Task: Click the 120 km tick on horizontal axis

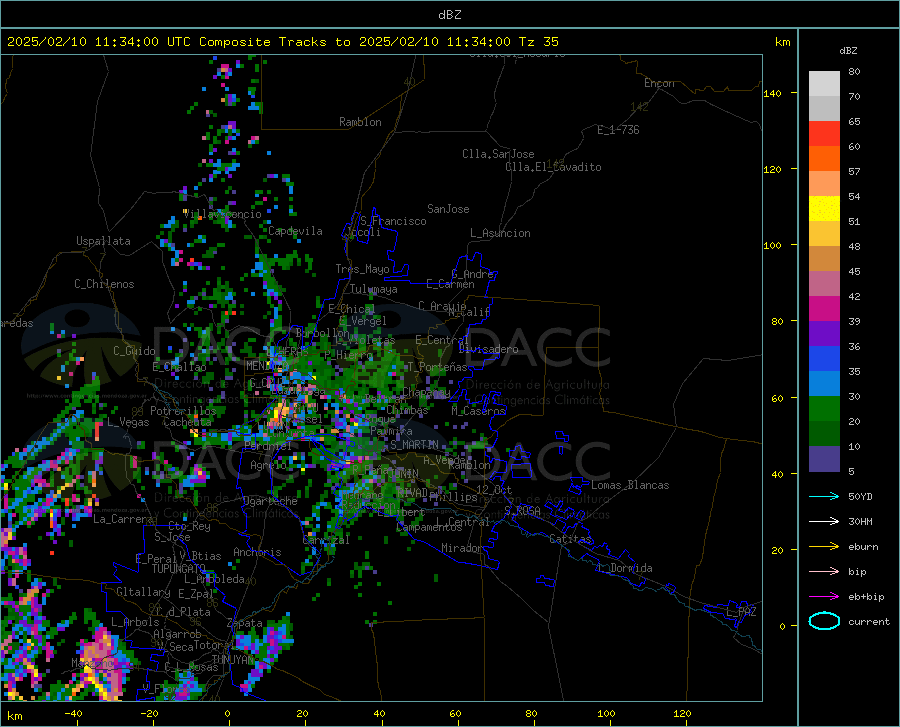Action: pyautogui.click(x=682, y=713)
